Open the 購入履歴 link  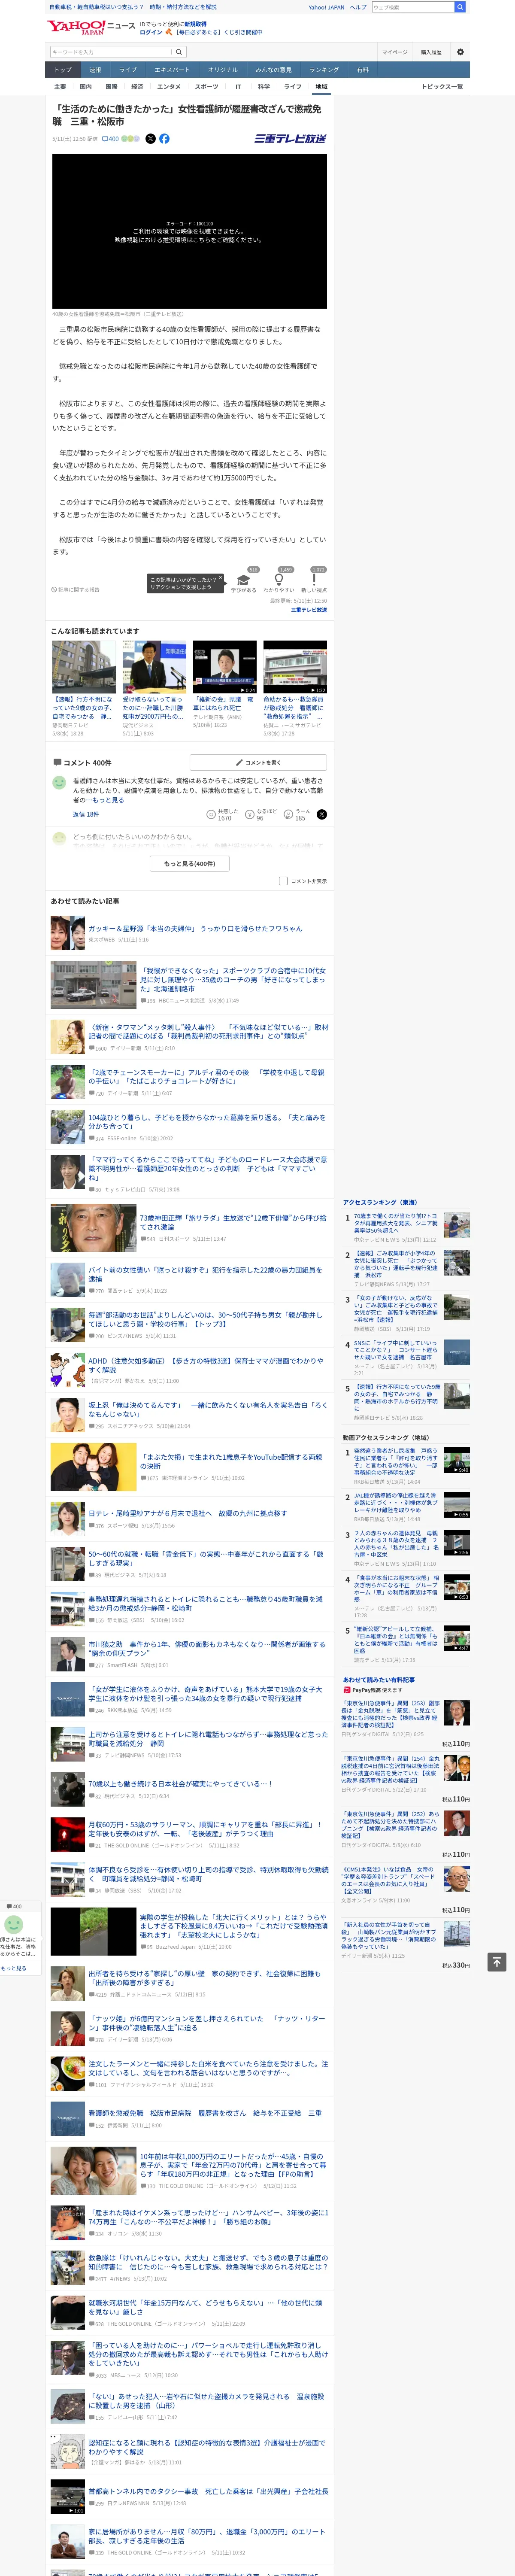(431, 52)
